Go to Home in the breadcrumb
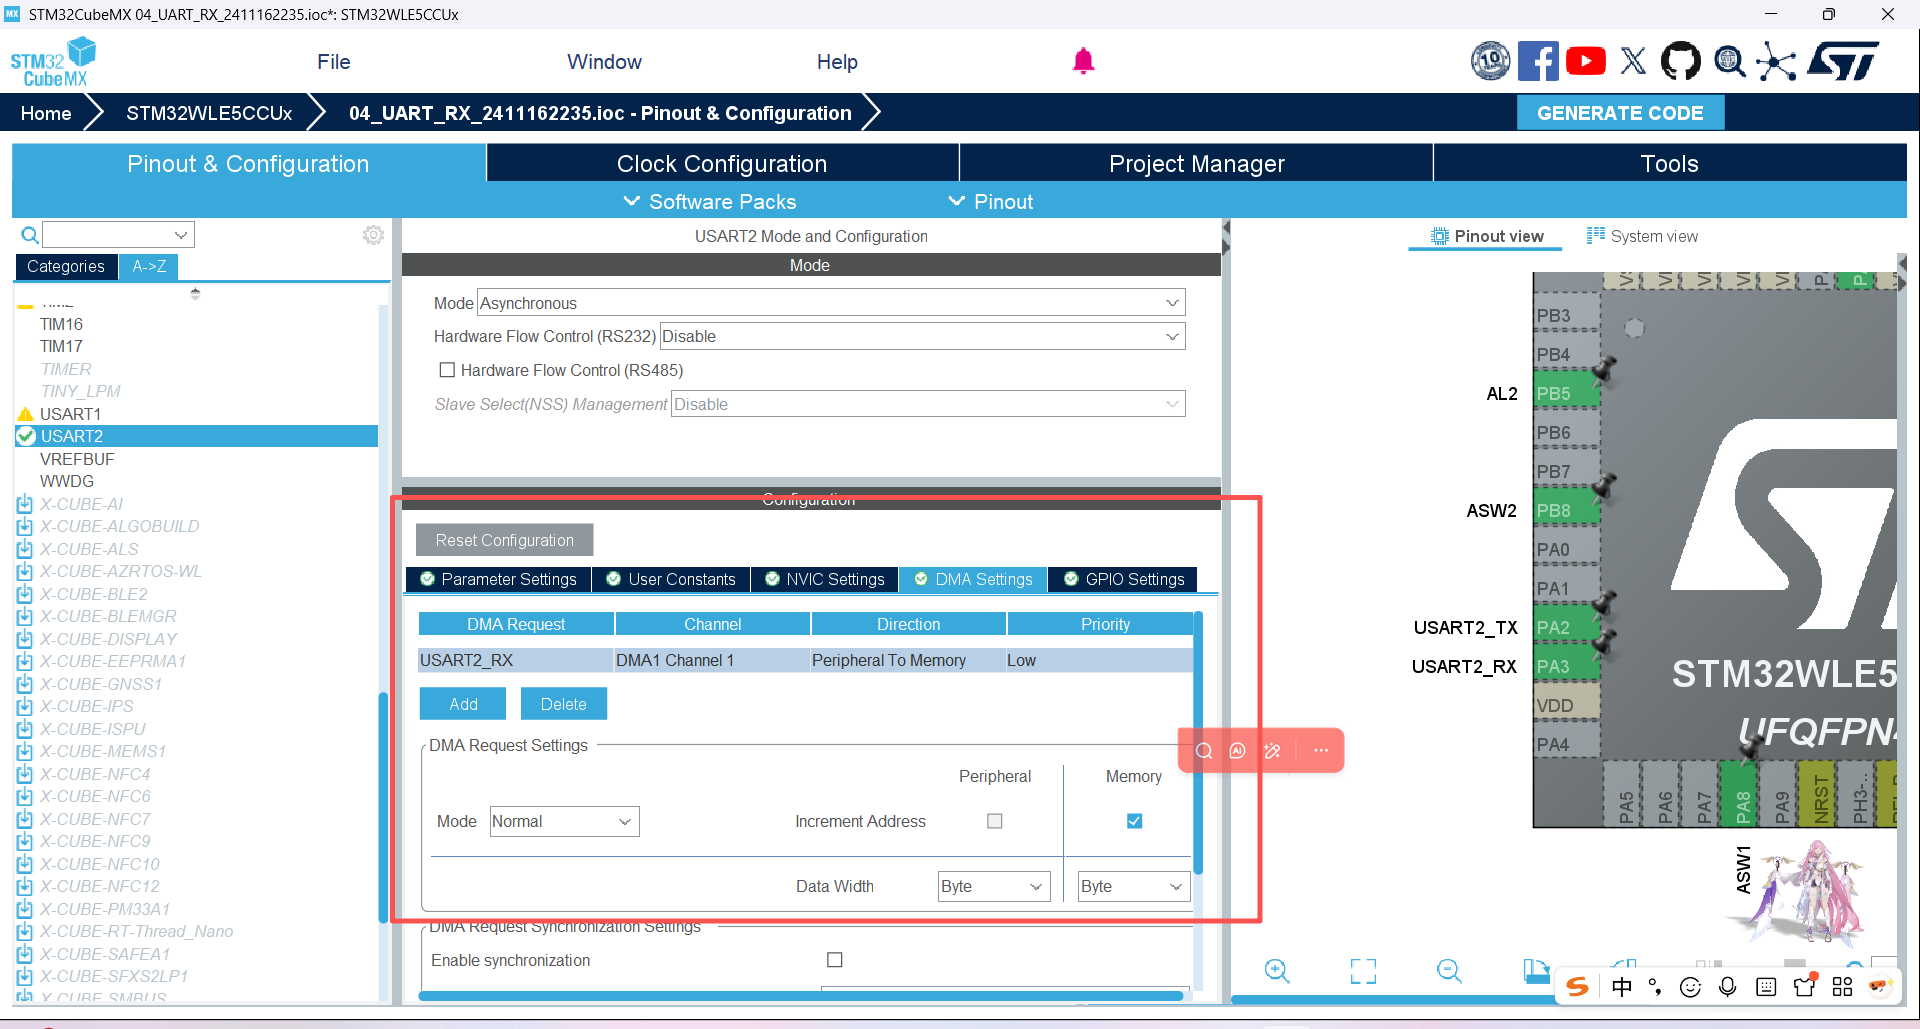The width and height of the screenshot is (1920, 1029). (46, 113)
